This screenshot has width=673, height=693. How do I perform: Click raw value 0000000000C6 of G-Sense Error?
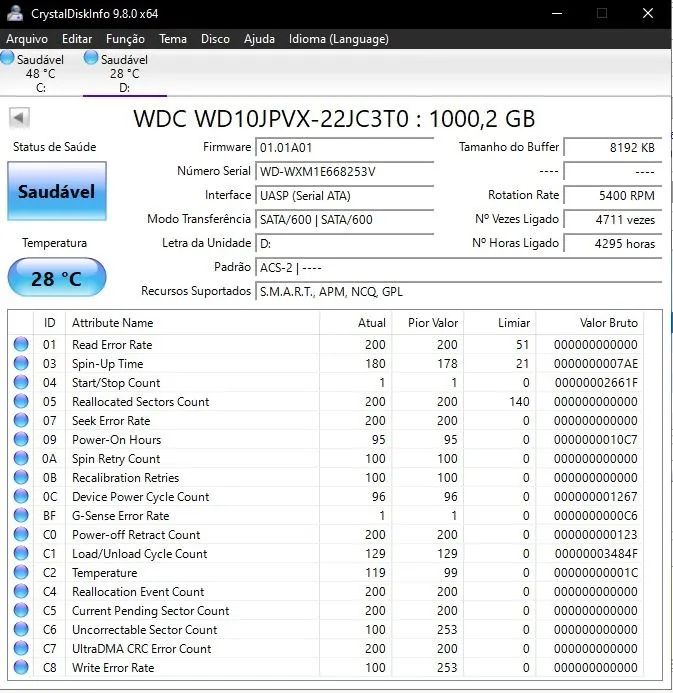(596, 516)
